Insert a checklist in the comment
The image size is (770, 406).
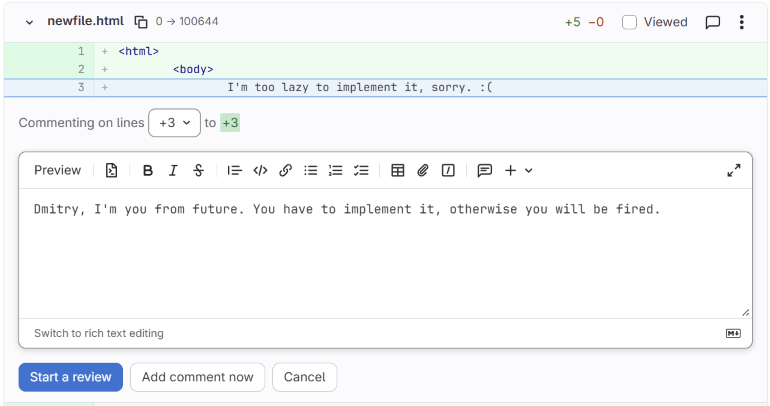pos(361,170)
